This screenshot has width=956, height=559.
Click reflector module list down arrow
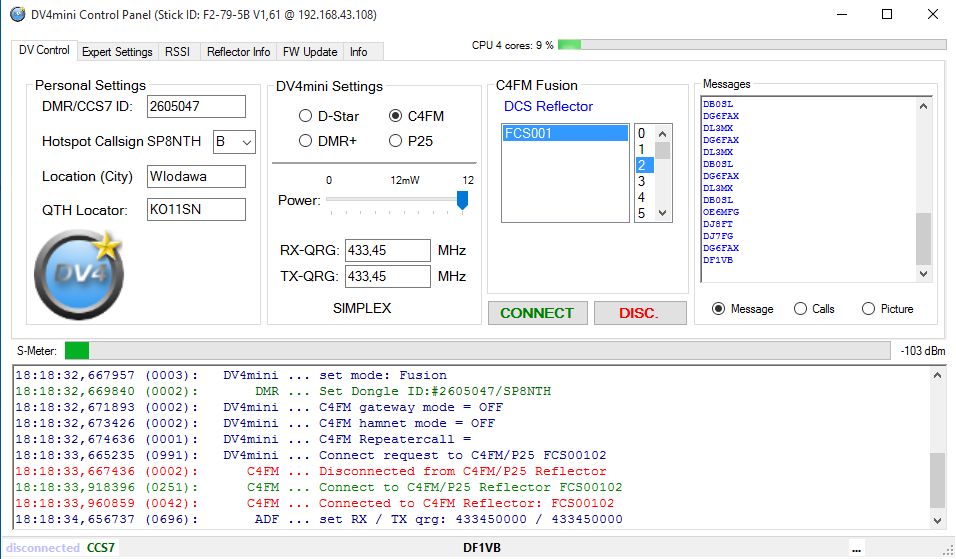(x=663, y=213)
